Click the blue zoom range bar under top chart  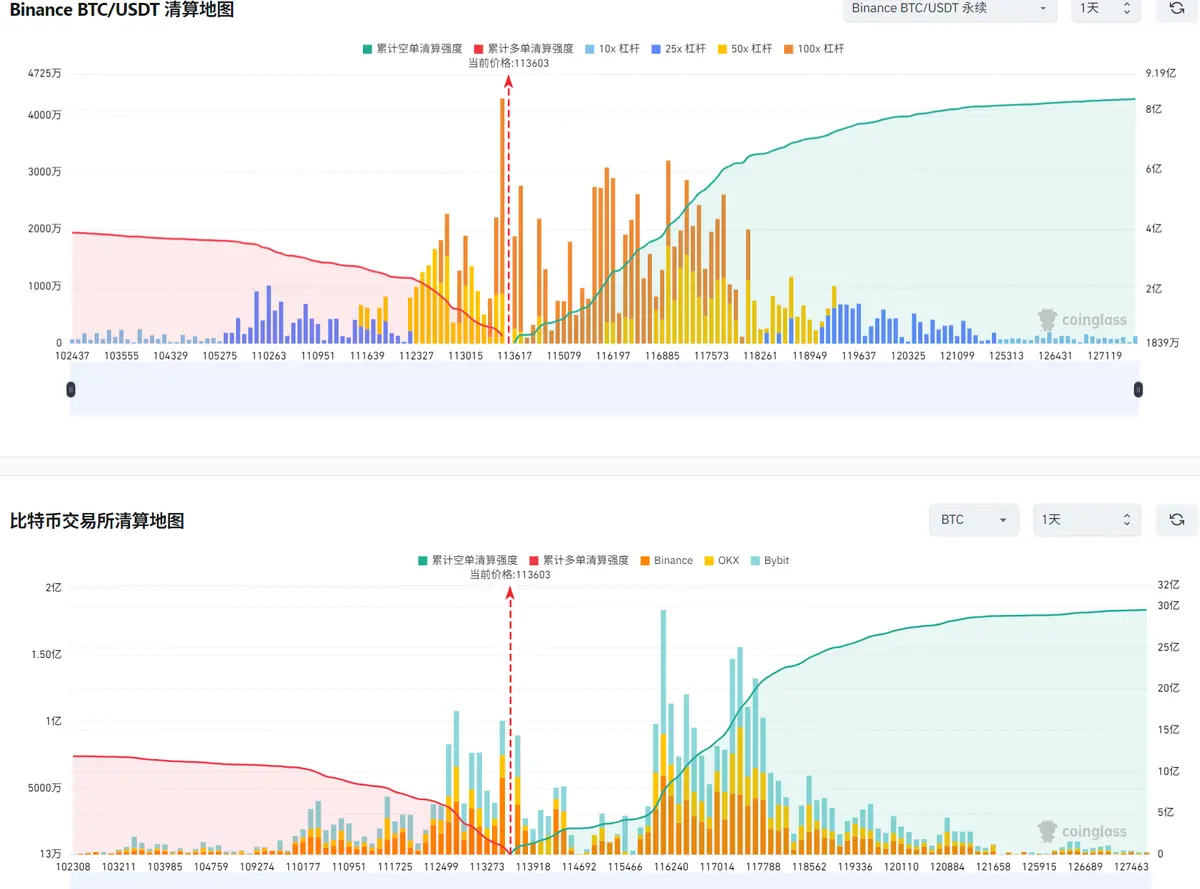[605, 389]
